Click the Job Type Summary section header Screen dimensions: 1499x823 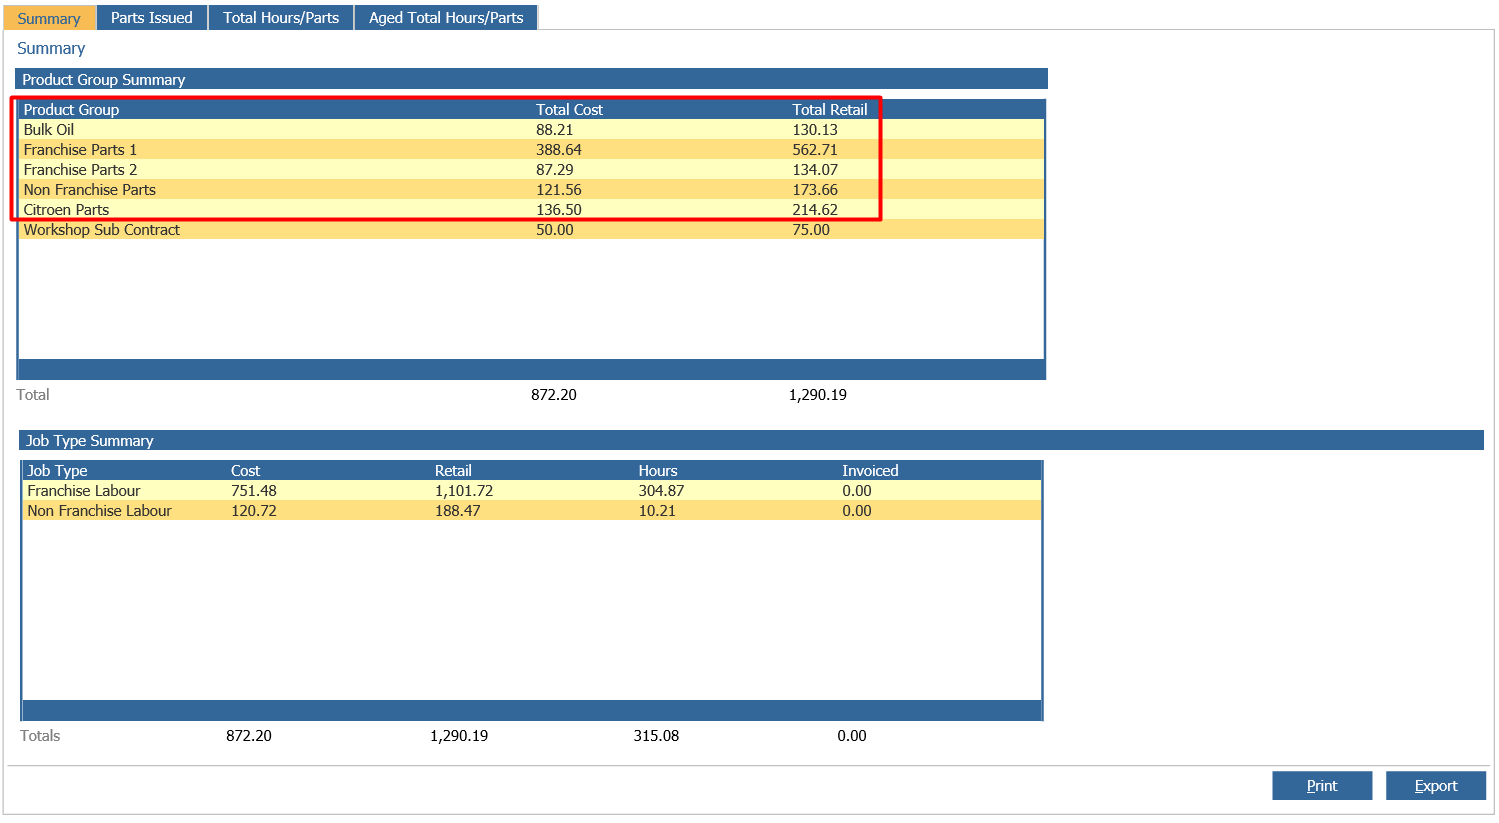tap(751, 440)
